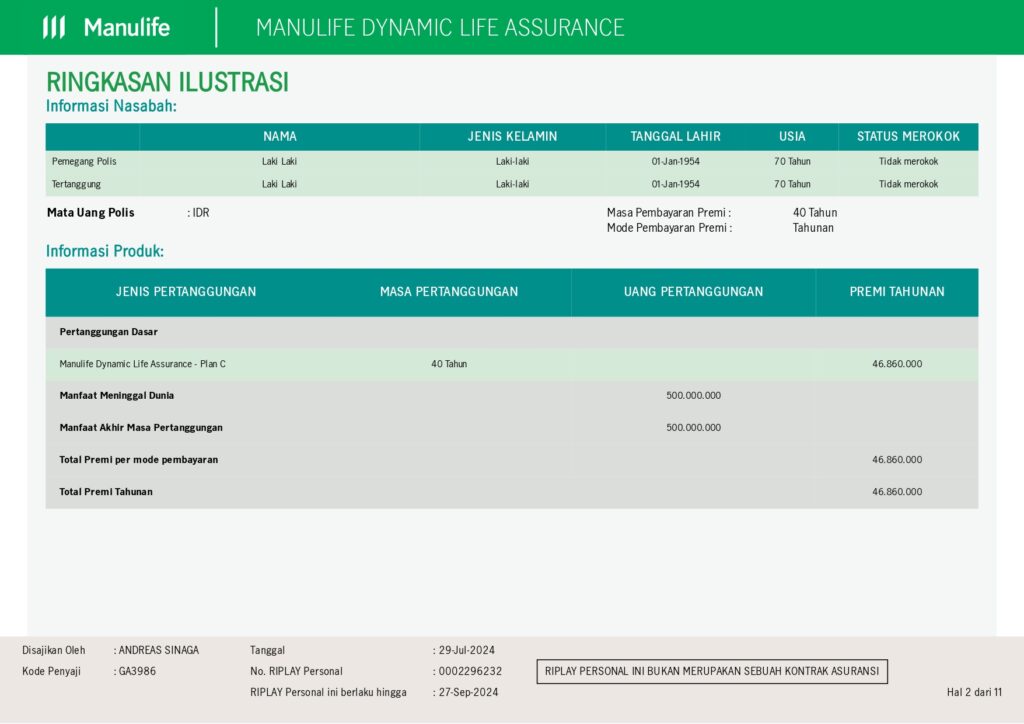
Task: Click 70 Tahun in the Pemegang Polis row
Action: pyautogui.click(x=792, y=161)
